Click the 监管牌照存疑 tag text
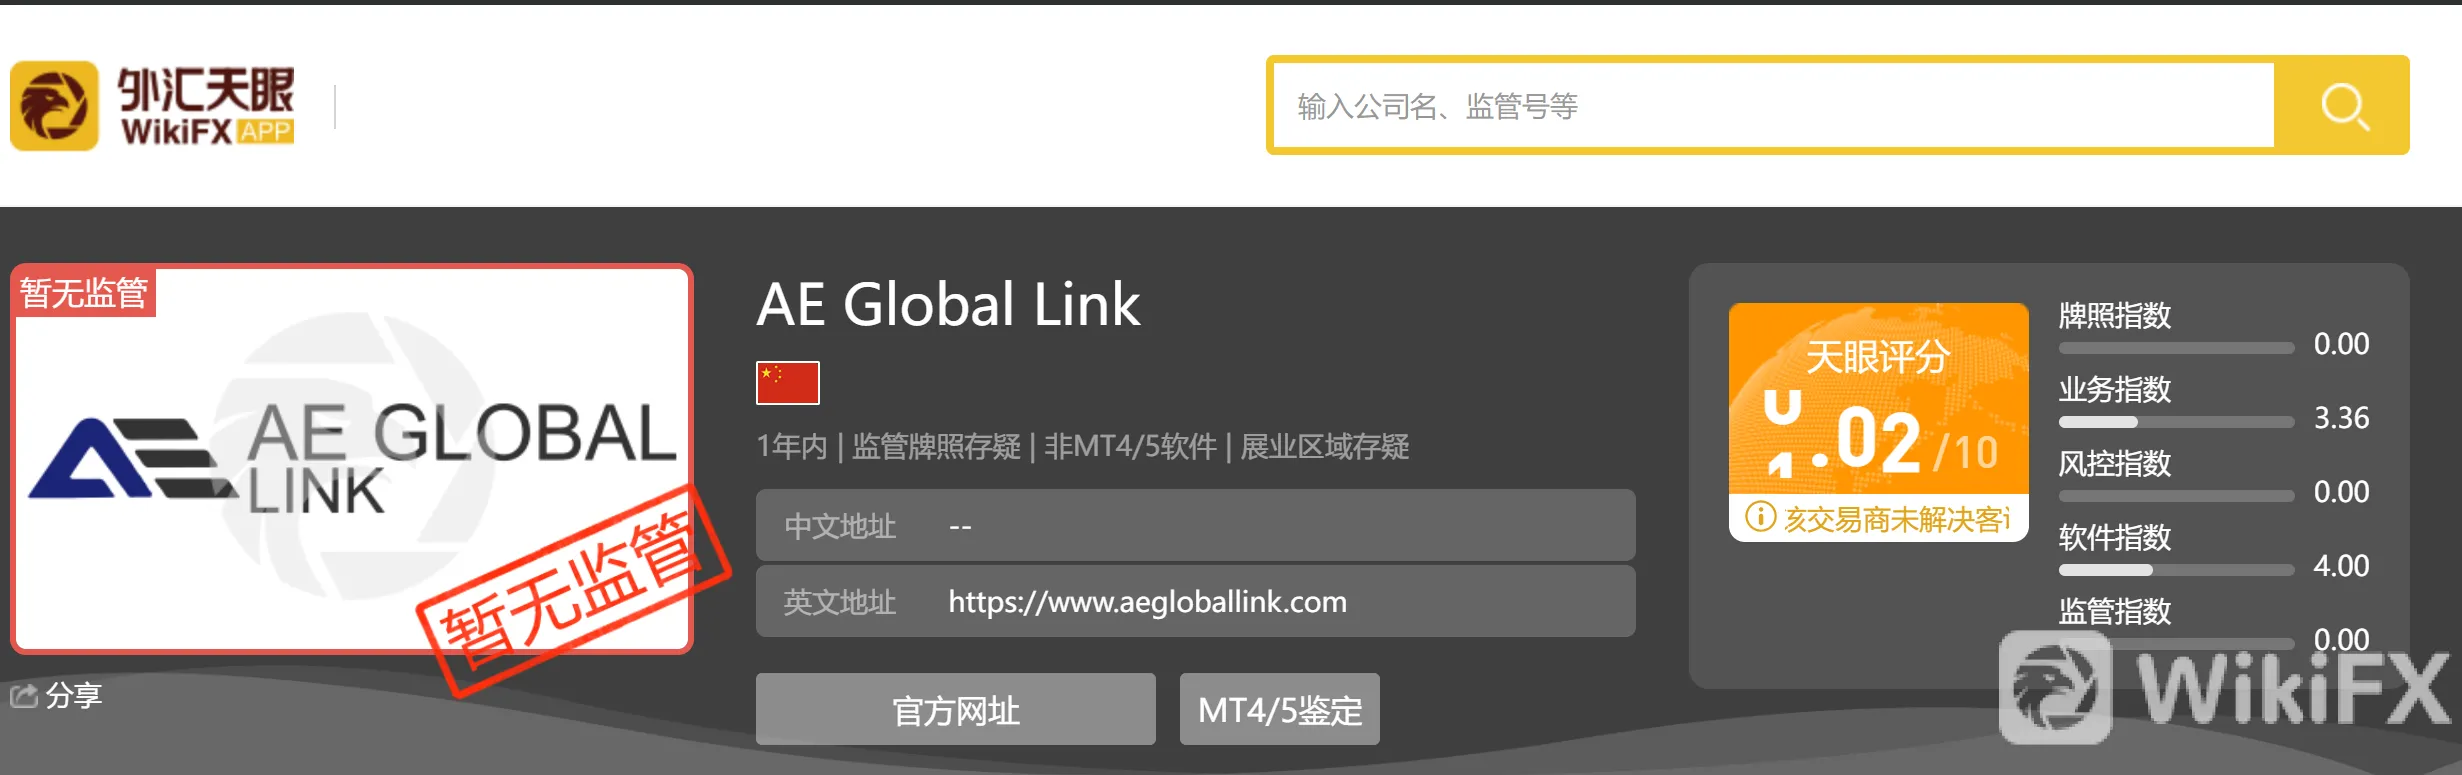 pyautogui.click(x=936, y=446)
